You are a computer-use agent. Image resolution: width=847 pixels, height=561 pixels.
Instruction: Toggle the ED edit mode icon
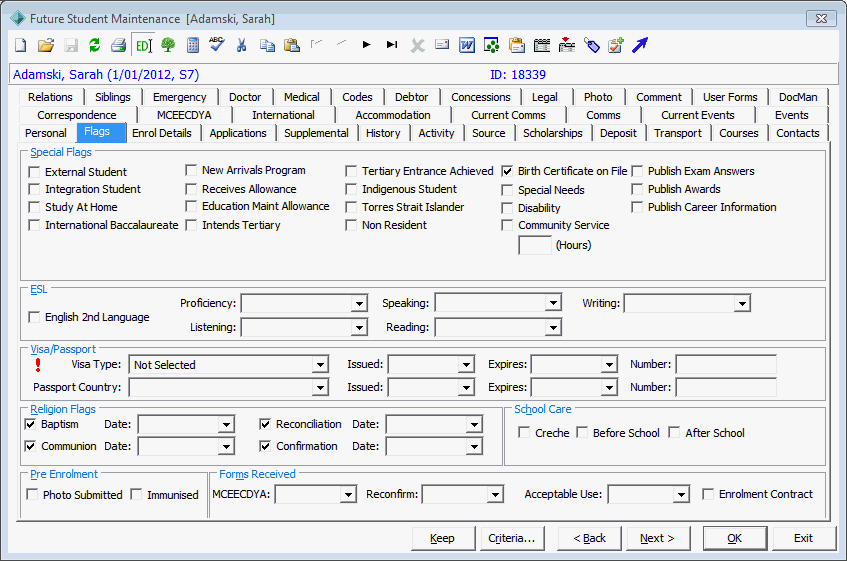144,45
